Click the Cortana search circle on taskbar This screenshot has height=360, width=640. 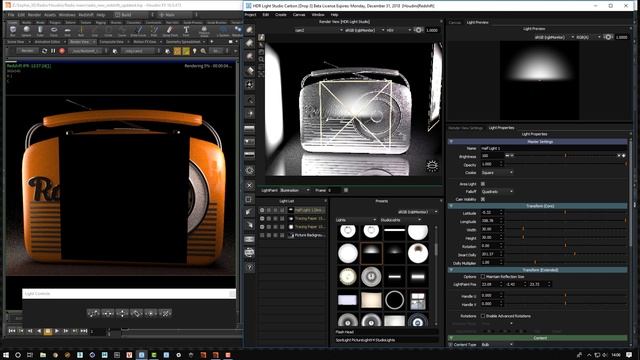tap(18, 355)
